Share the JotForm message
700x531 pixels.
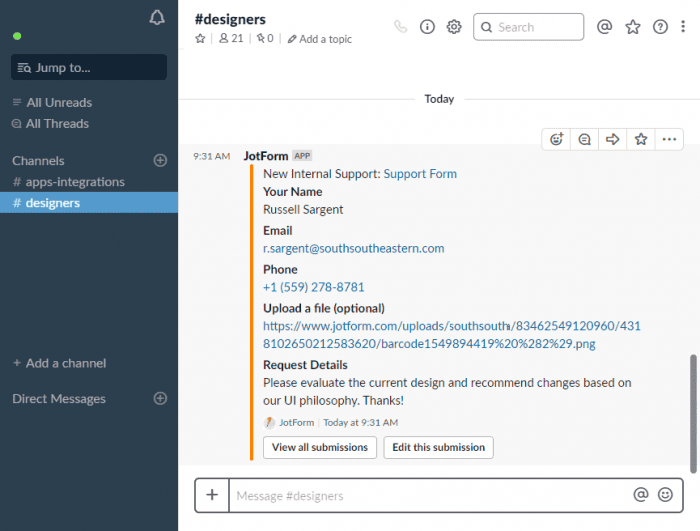coord(613,140)
